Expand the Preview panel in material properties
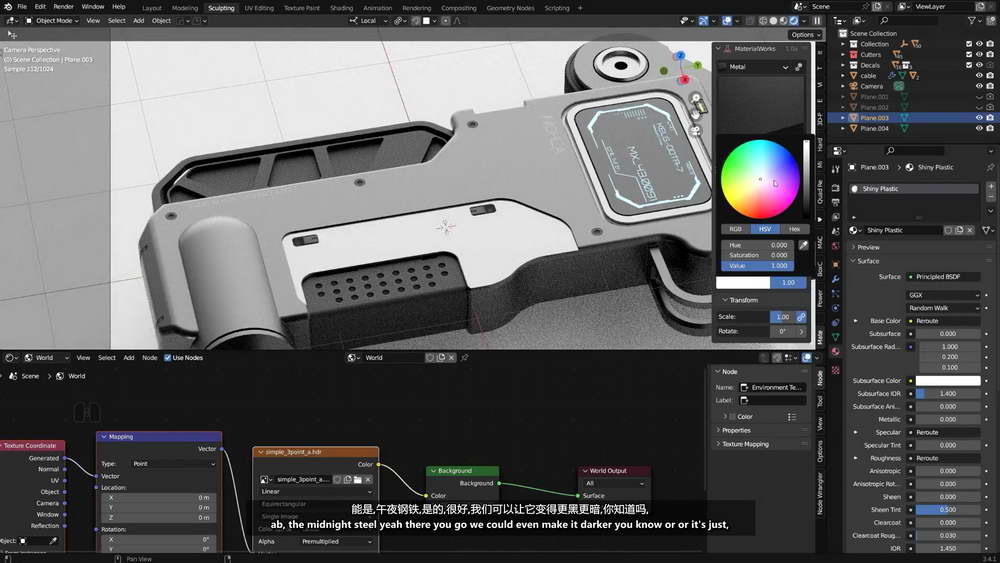 [867, 247]
